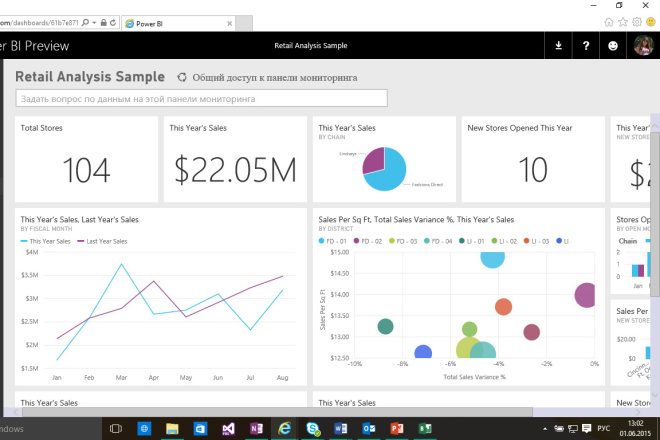Open the Total Stores 104 tile

point(86,159)
